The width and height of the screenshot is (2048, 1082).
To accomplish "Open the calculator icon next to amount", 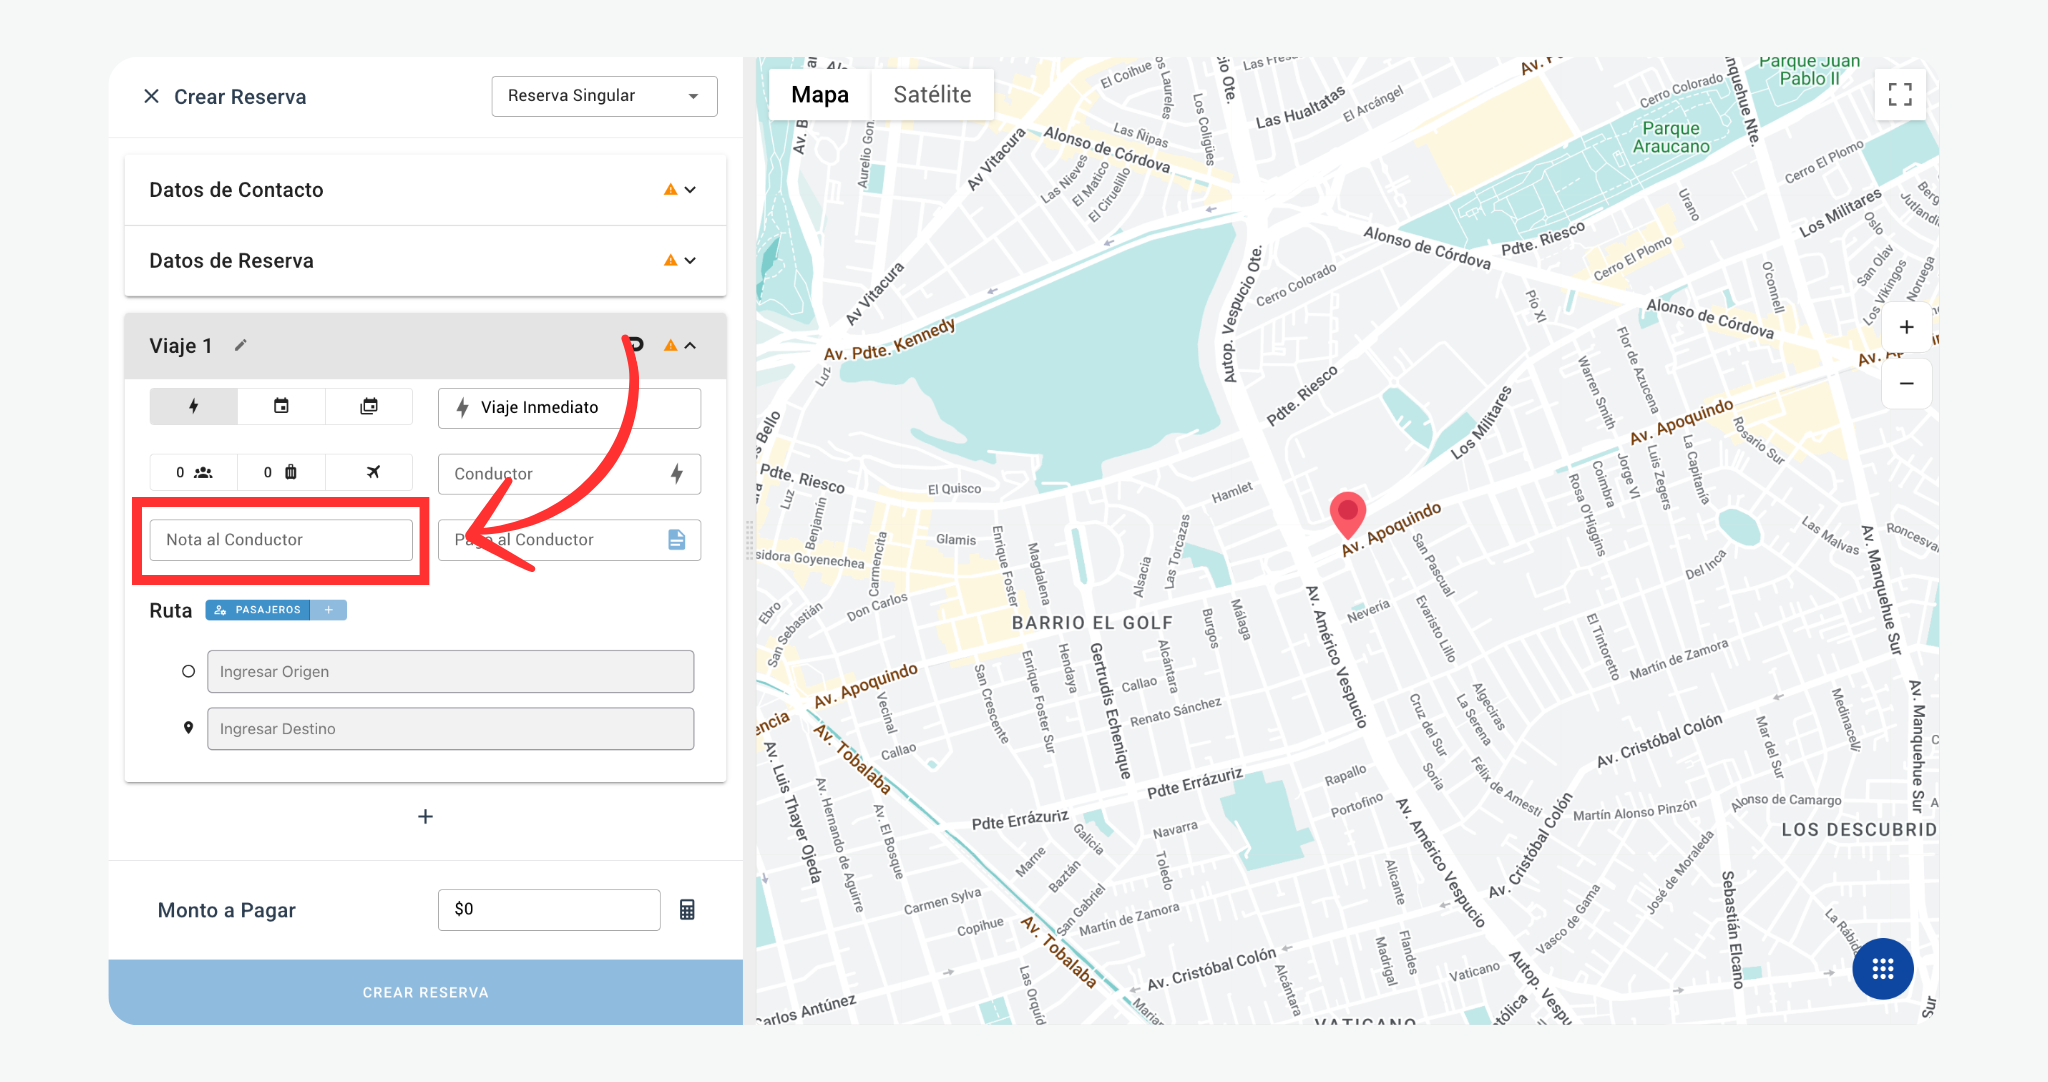I will click(x=687, y=910).
